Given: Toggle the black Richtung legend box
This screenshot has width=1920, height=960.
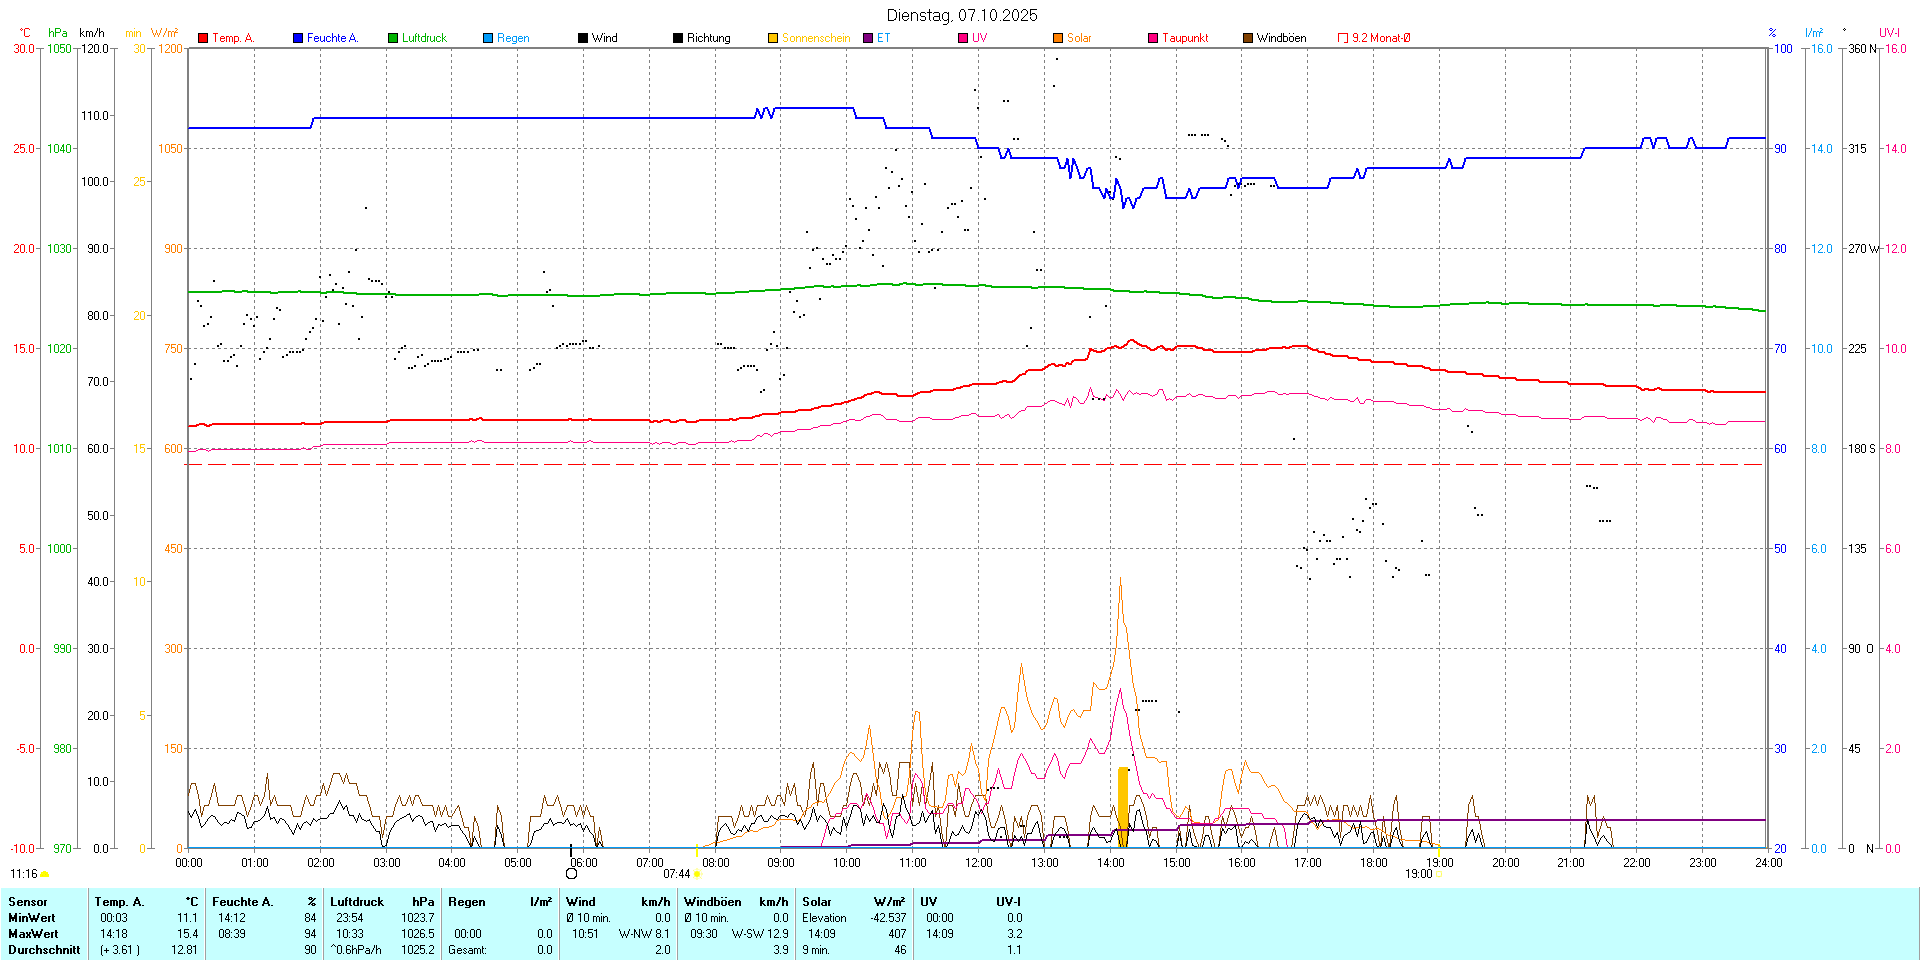Looking at the screenshot, I should (x=678, y=38).
